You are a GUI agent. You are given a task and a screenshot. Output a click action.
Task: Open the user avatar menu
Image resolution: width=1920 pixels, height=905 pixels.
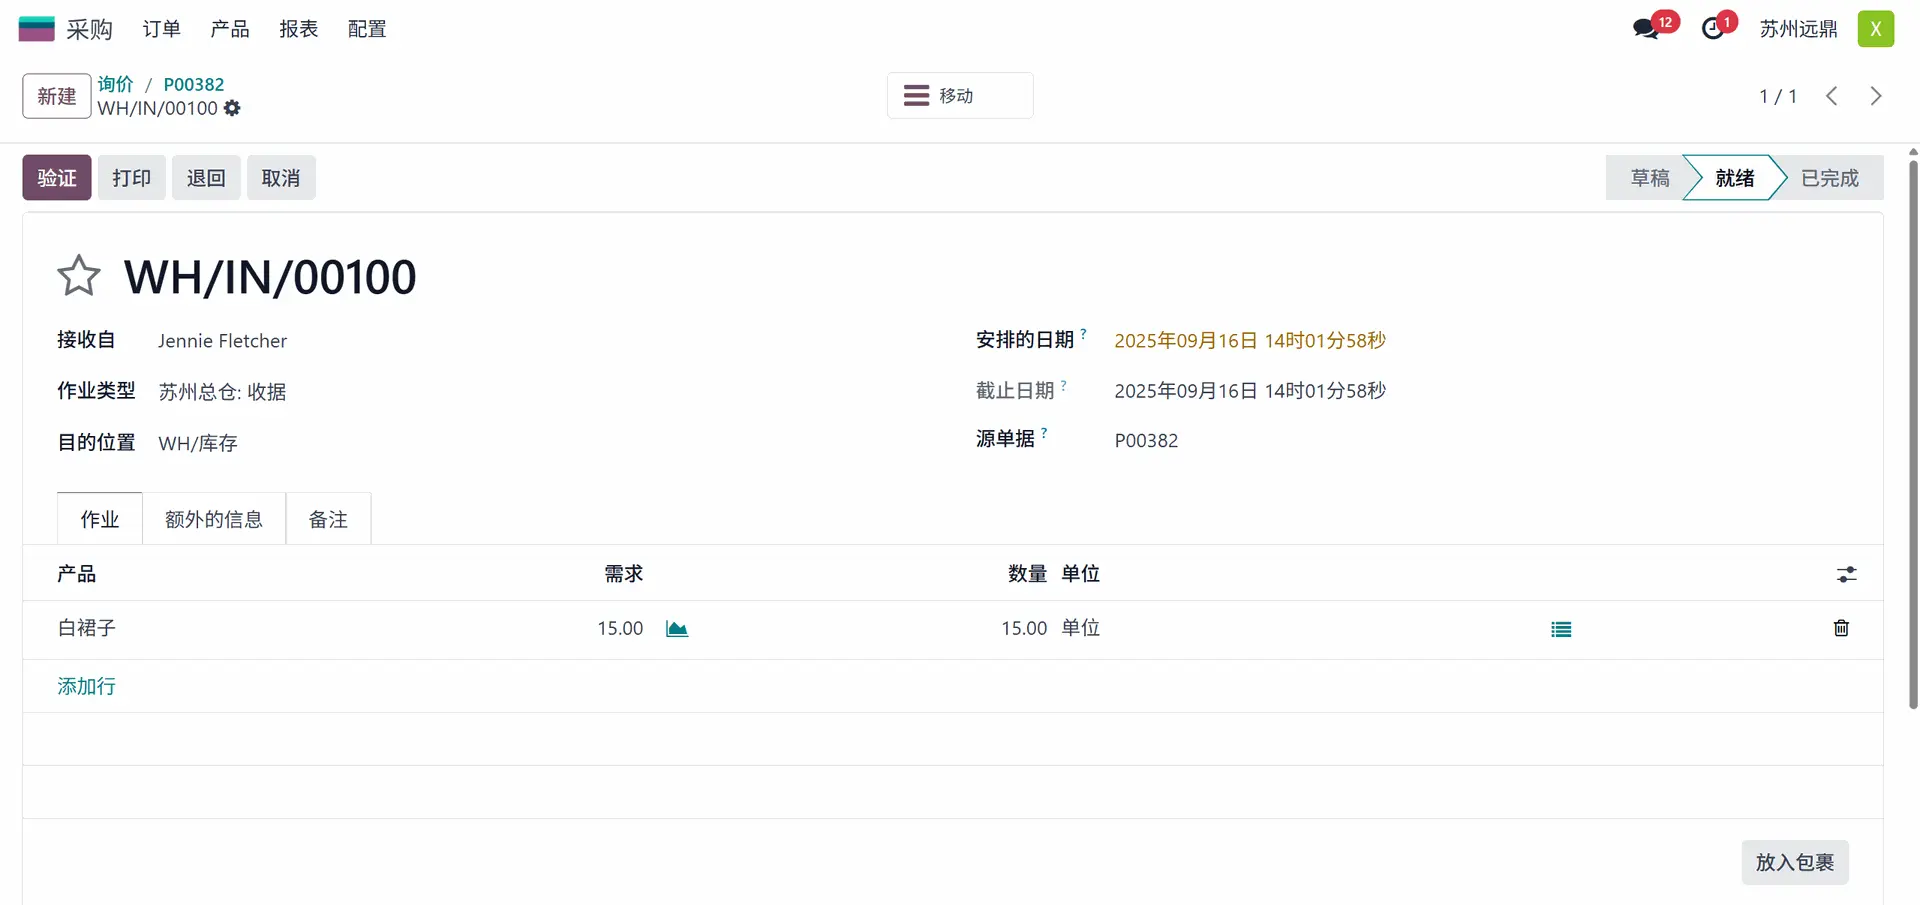1875,29
